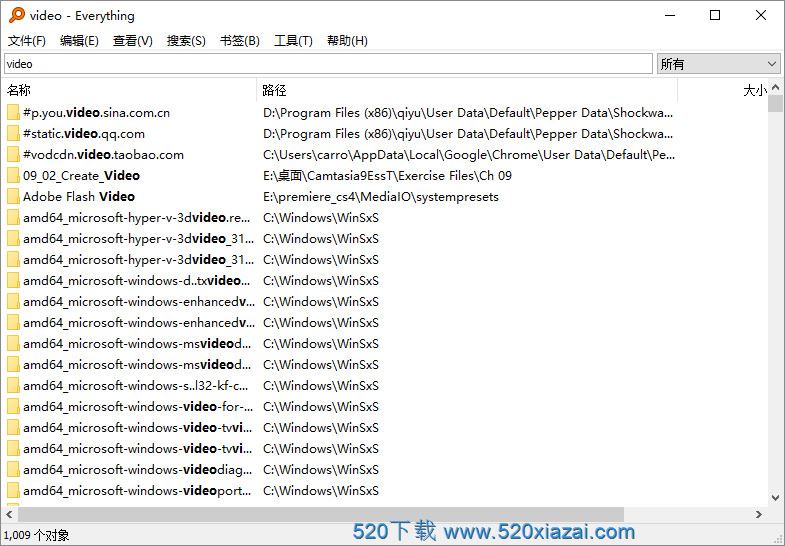Image resolution: width=785 pixels, height=546 pixels.
Task: Click the E:\premiere_cs4\MediaIO\systempresets path
Action: tap(381, 197)
